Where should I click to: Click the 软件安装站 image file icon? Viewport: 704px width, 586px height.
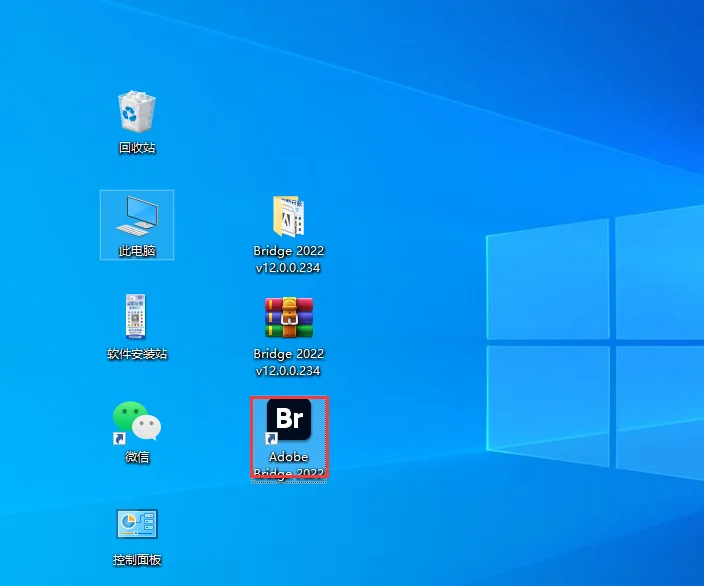pyautogui.click(x=136, y=317)
